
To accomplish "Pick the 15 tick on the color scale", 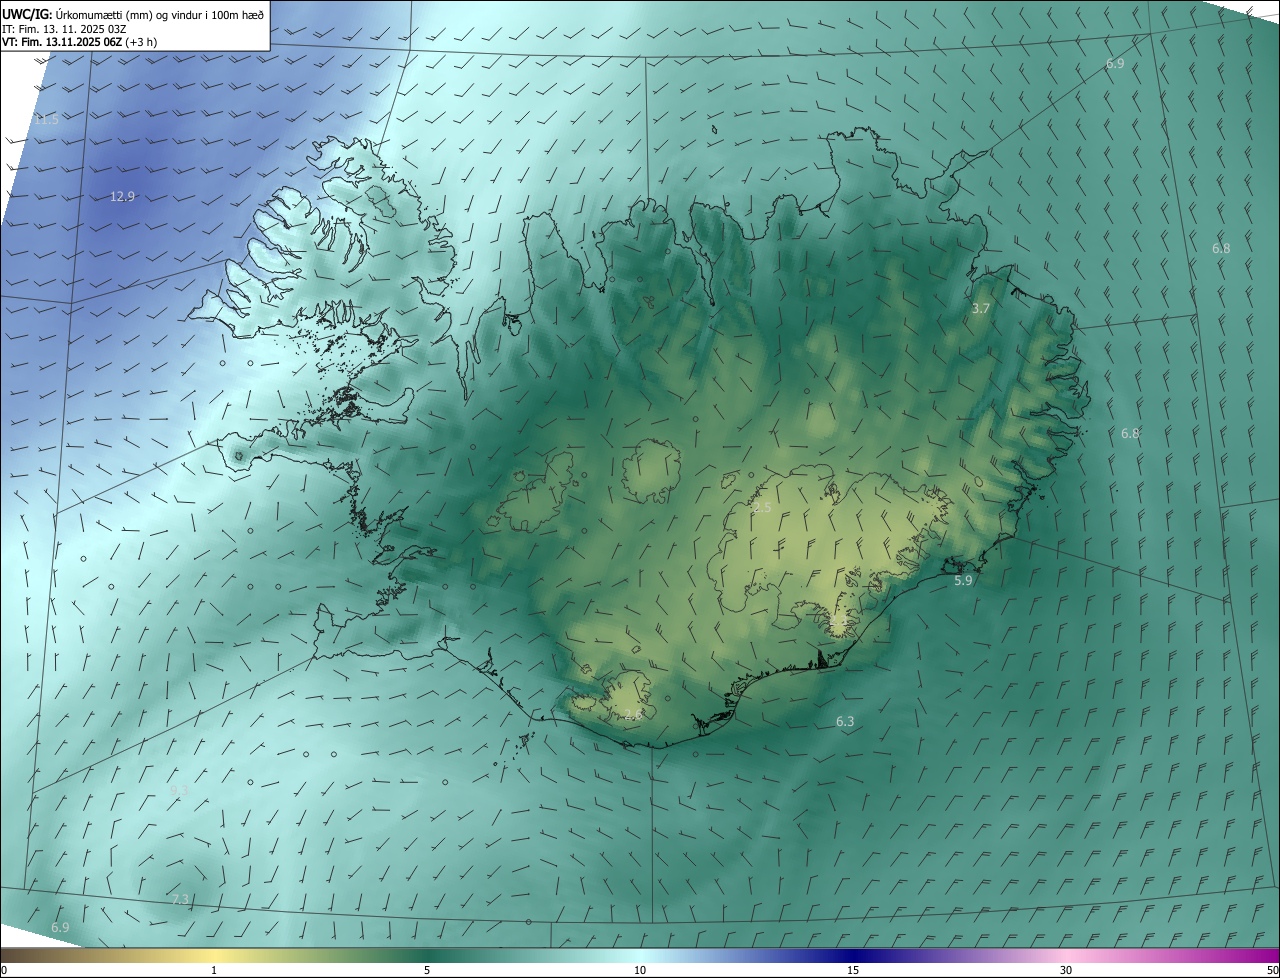I will (853, 970).
